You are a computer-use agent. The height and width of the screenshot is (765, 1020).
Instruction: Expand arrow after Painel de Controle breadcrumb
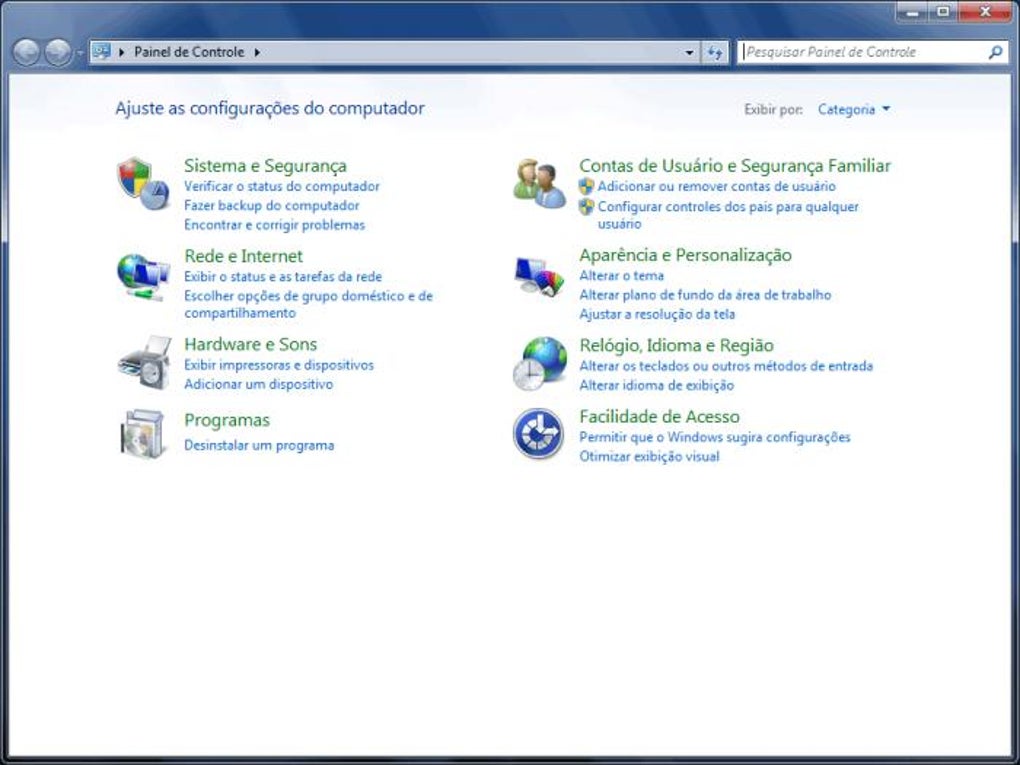coord(257,52)
